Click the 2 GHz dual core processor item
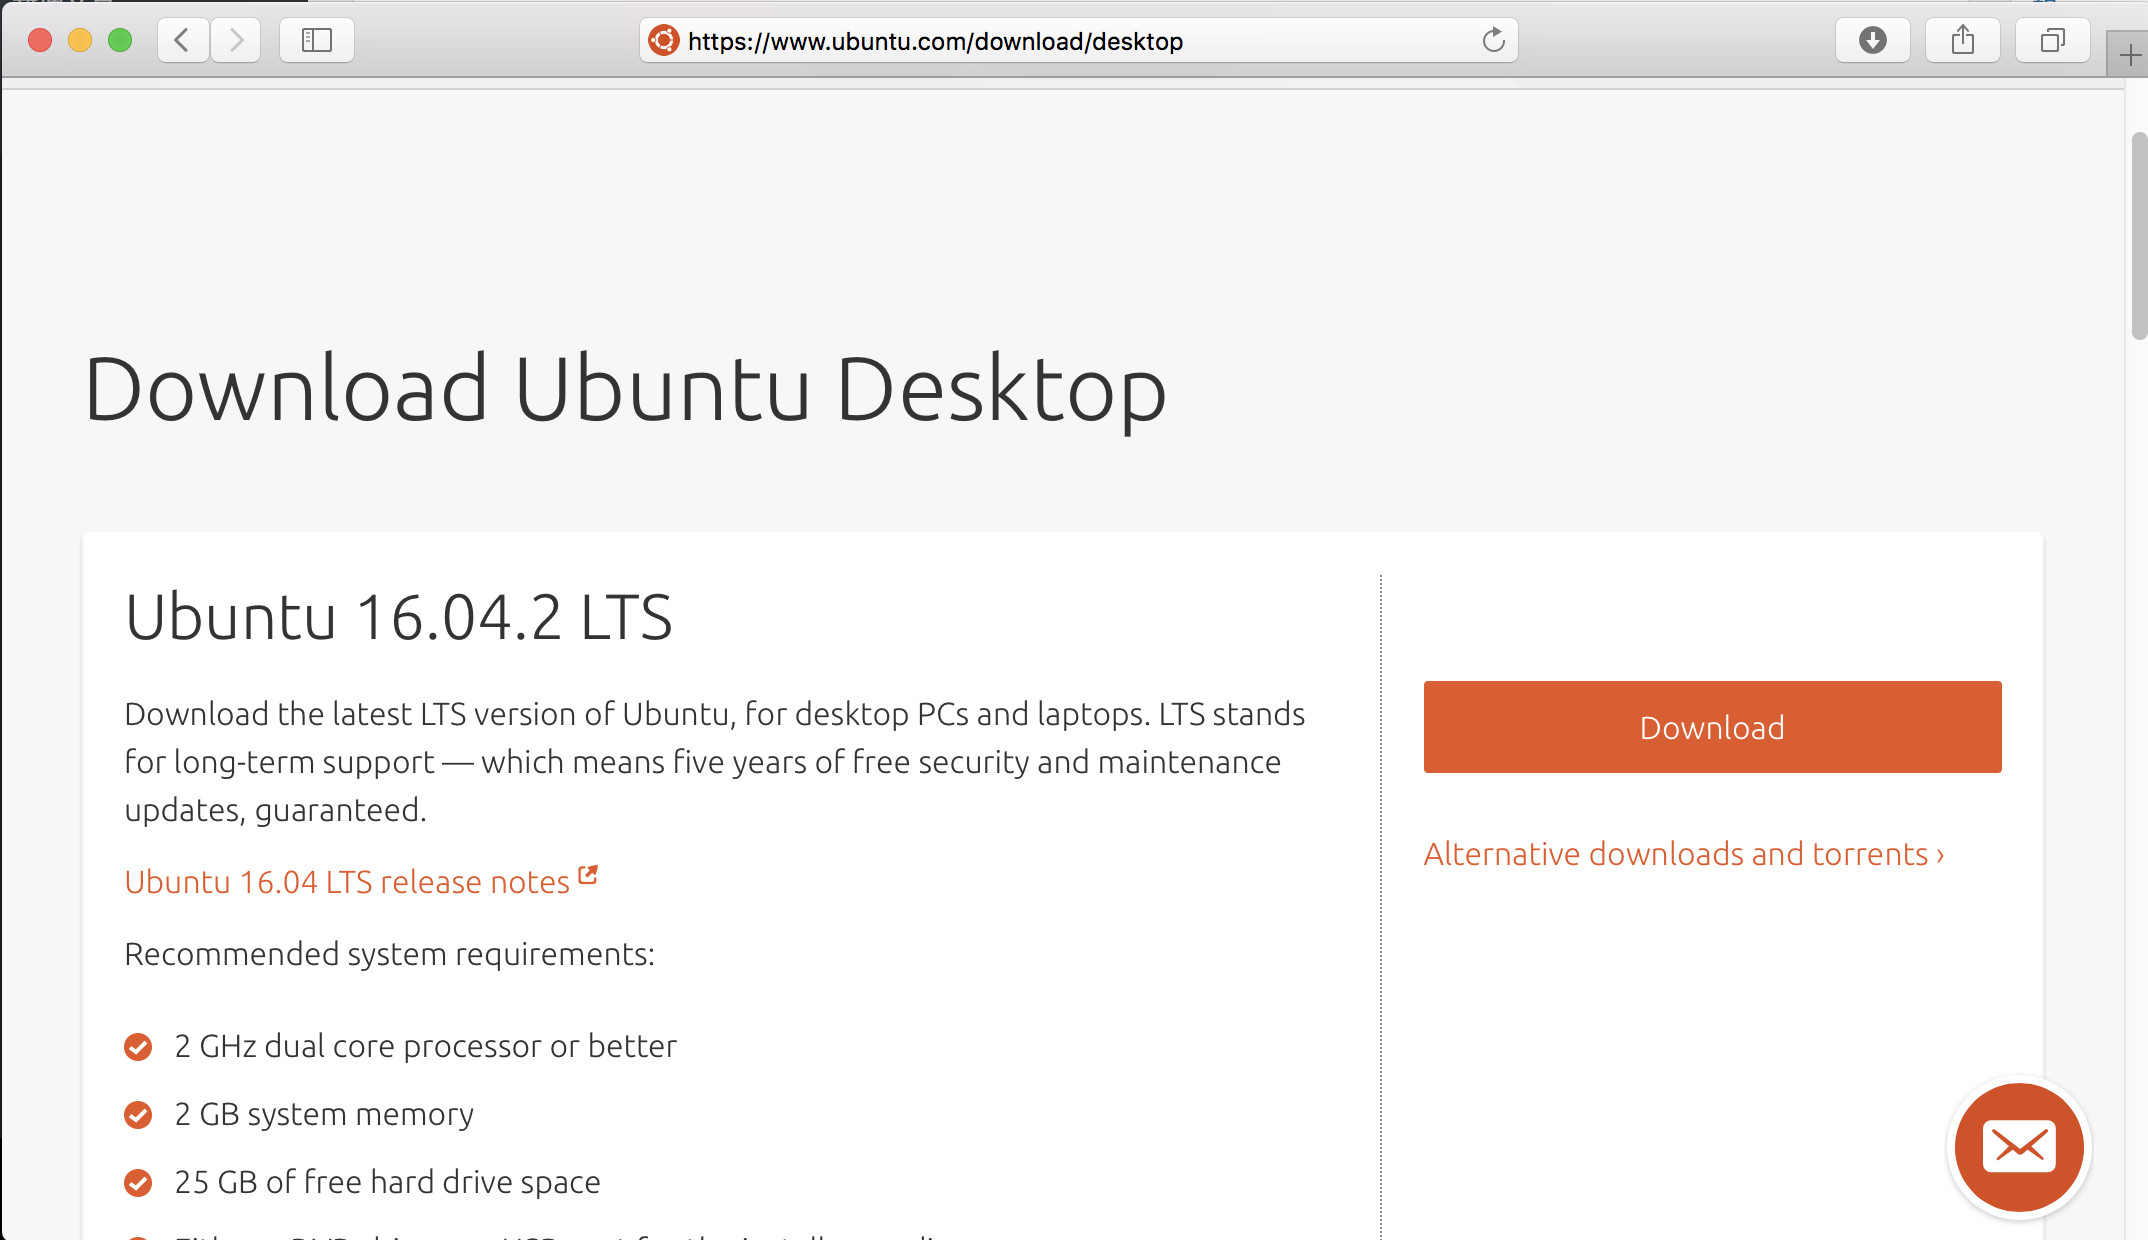 click(426, 1046)
